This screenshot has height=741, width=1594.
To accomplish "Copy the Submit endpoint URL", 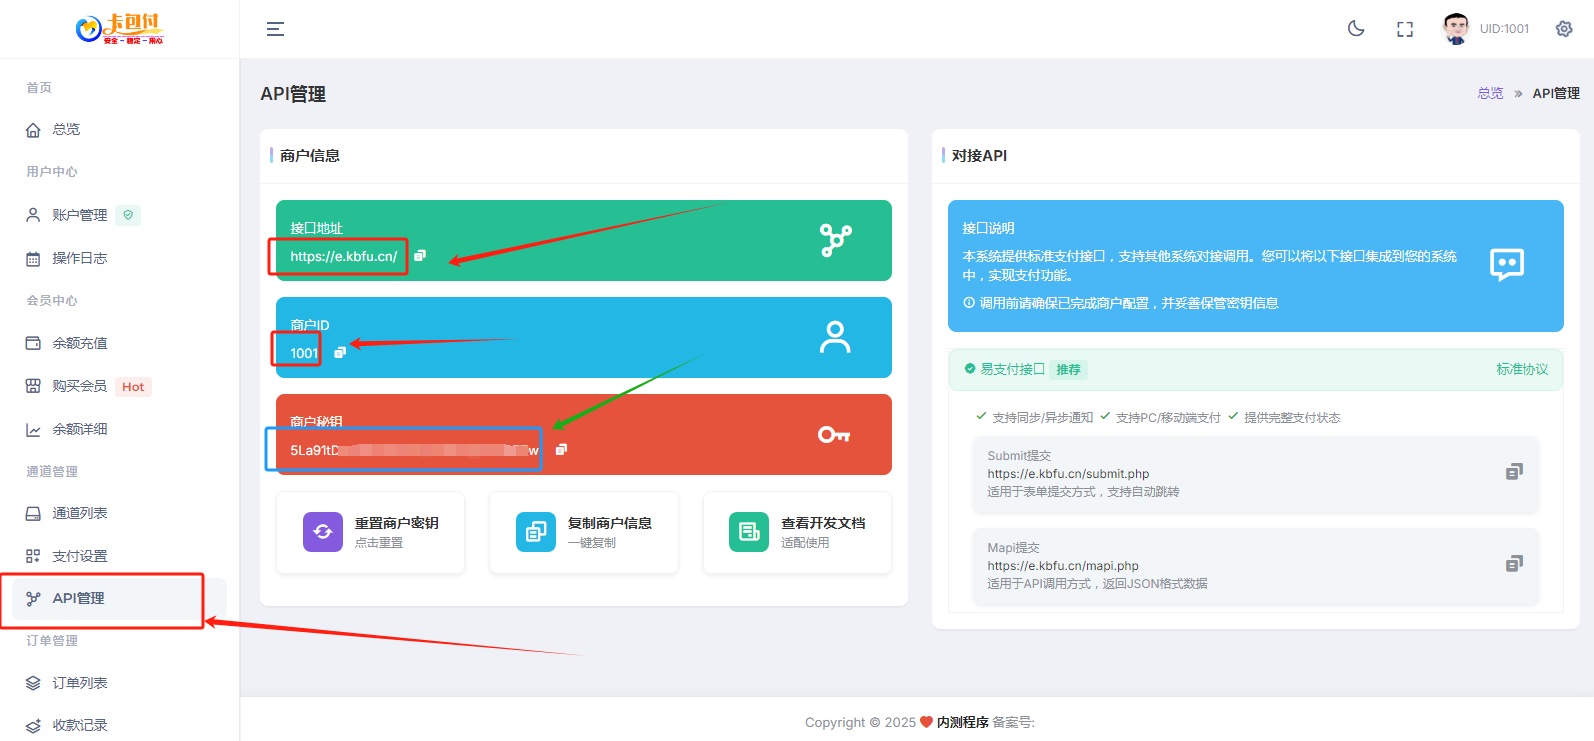I will click(1514, 472).
